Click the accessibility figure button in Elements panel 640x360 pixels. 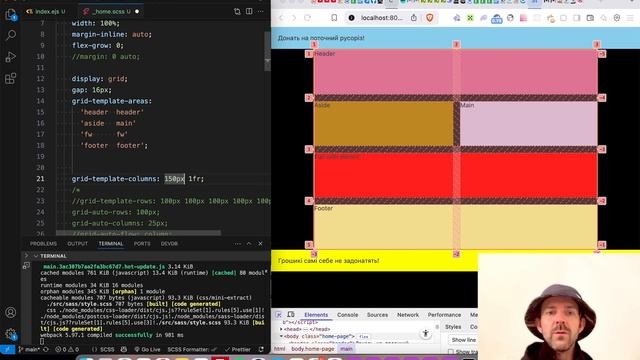click(x=425, y=334)
